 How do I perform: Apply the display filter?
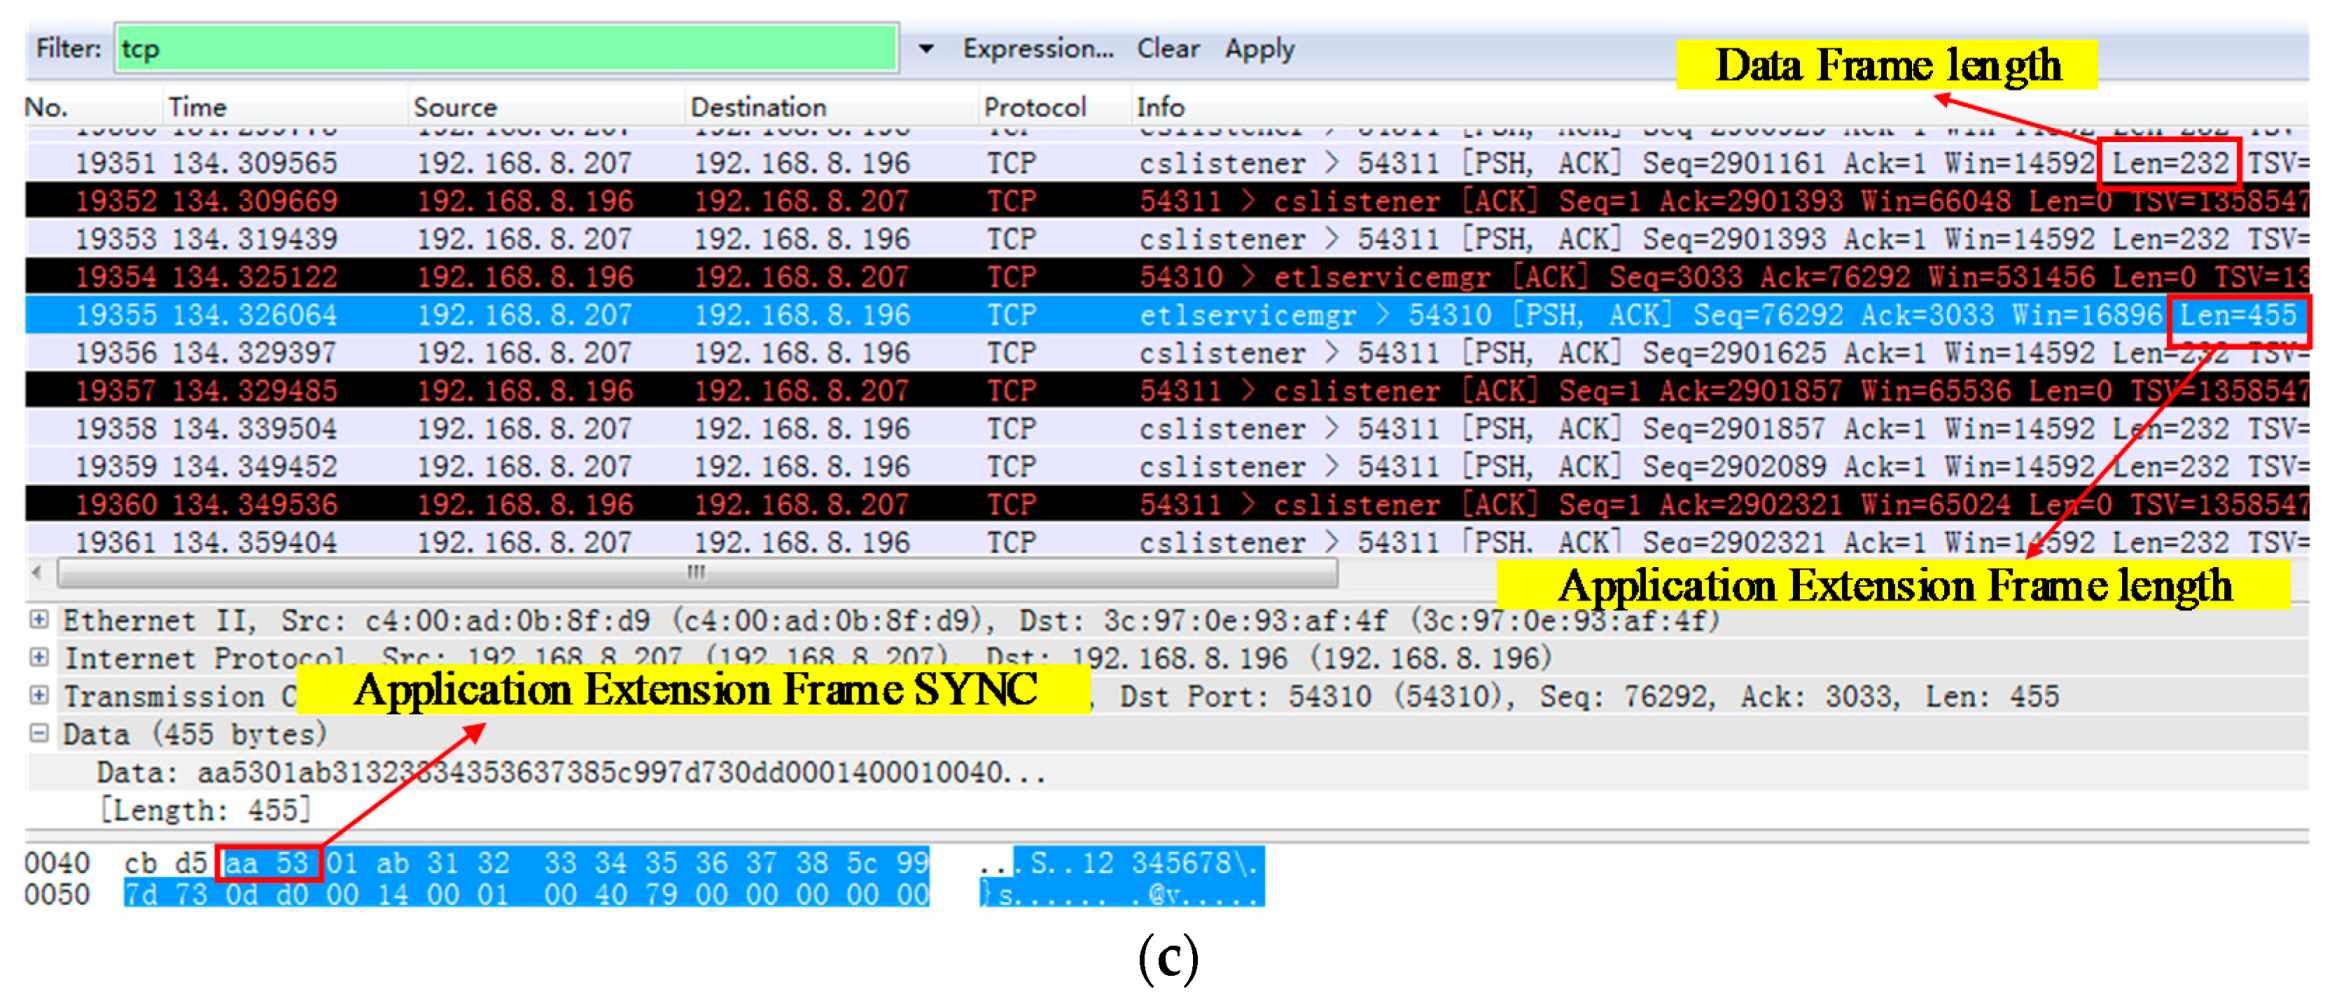(x=1260, y=48)
